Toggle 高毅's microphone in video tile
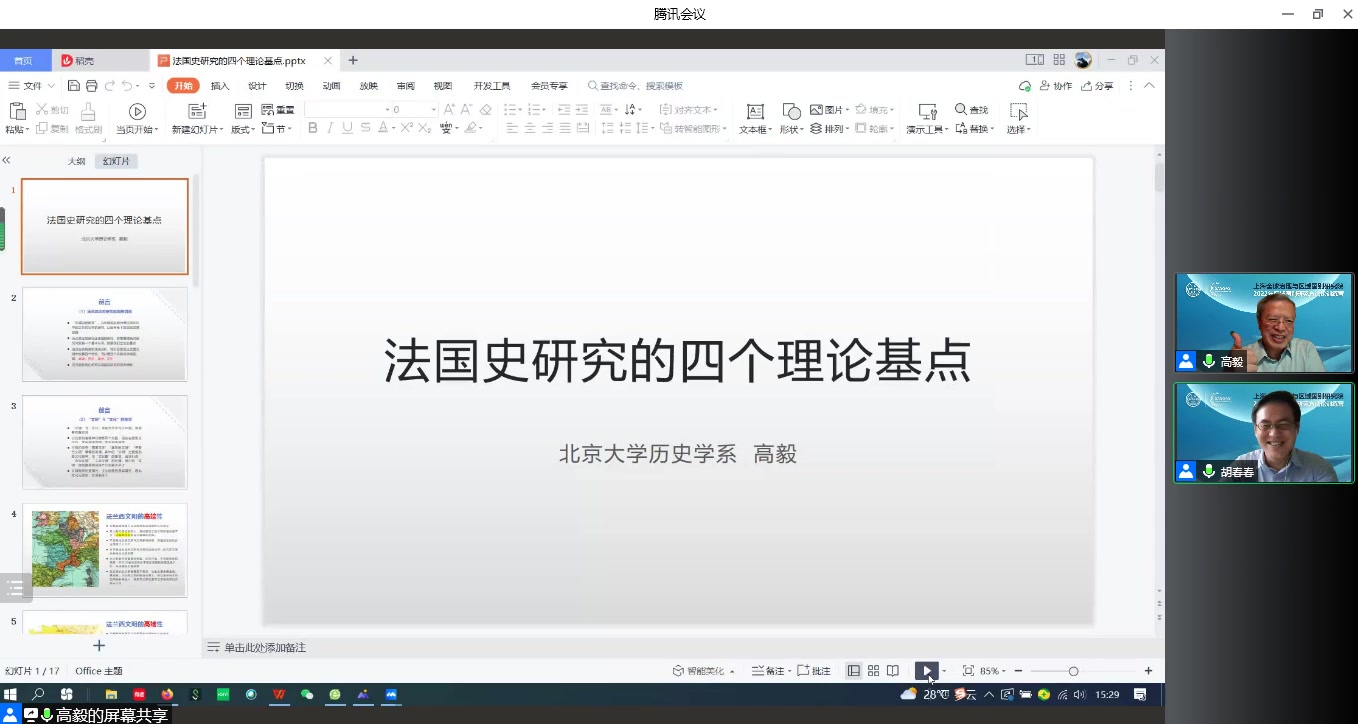Screen dimensions: 1358x724 coord(1209,361)
